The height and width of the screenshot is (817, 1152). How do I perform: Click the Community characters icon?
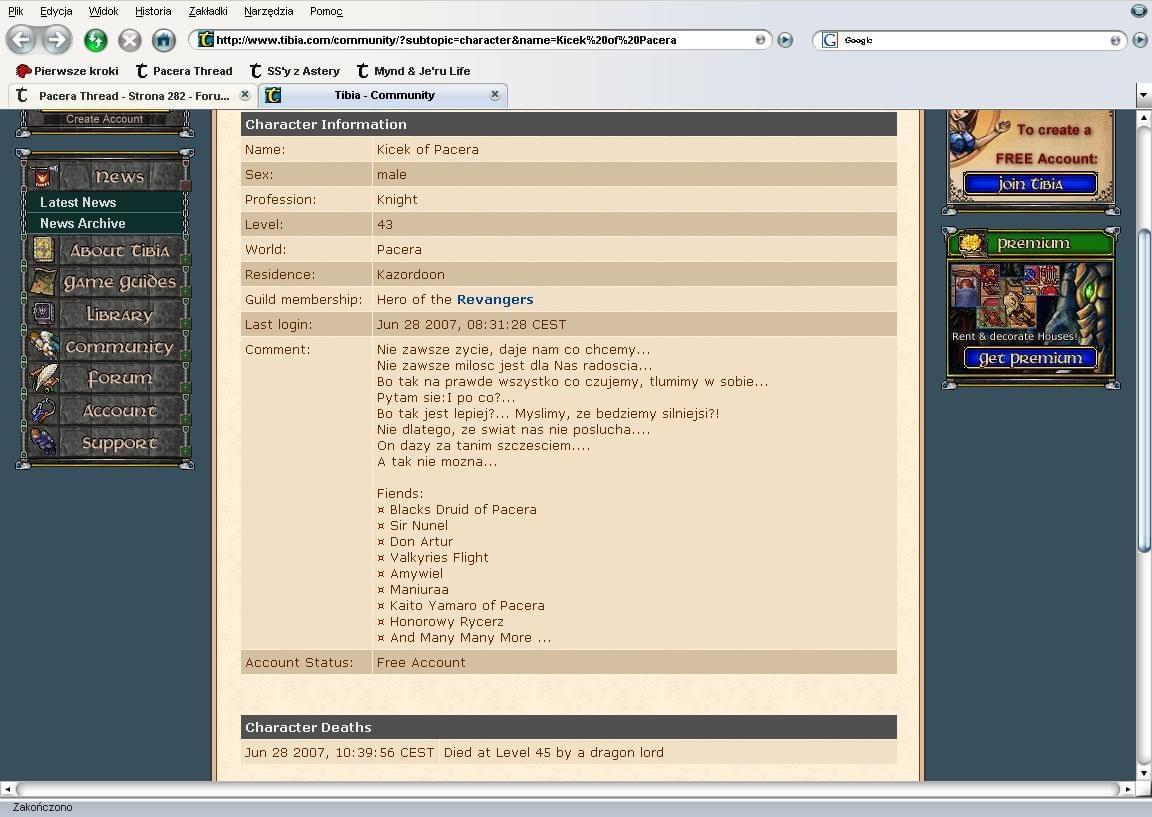43,345
